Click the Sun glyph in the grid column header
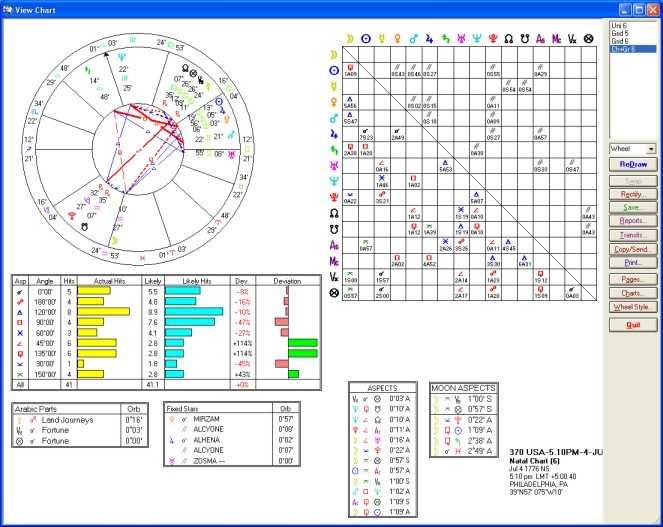This screenshot has width=663, height=527. (x=366, y=39)
